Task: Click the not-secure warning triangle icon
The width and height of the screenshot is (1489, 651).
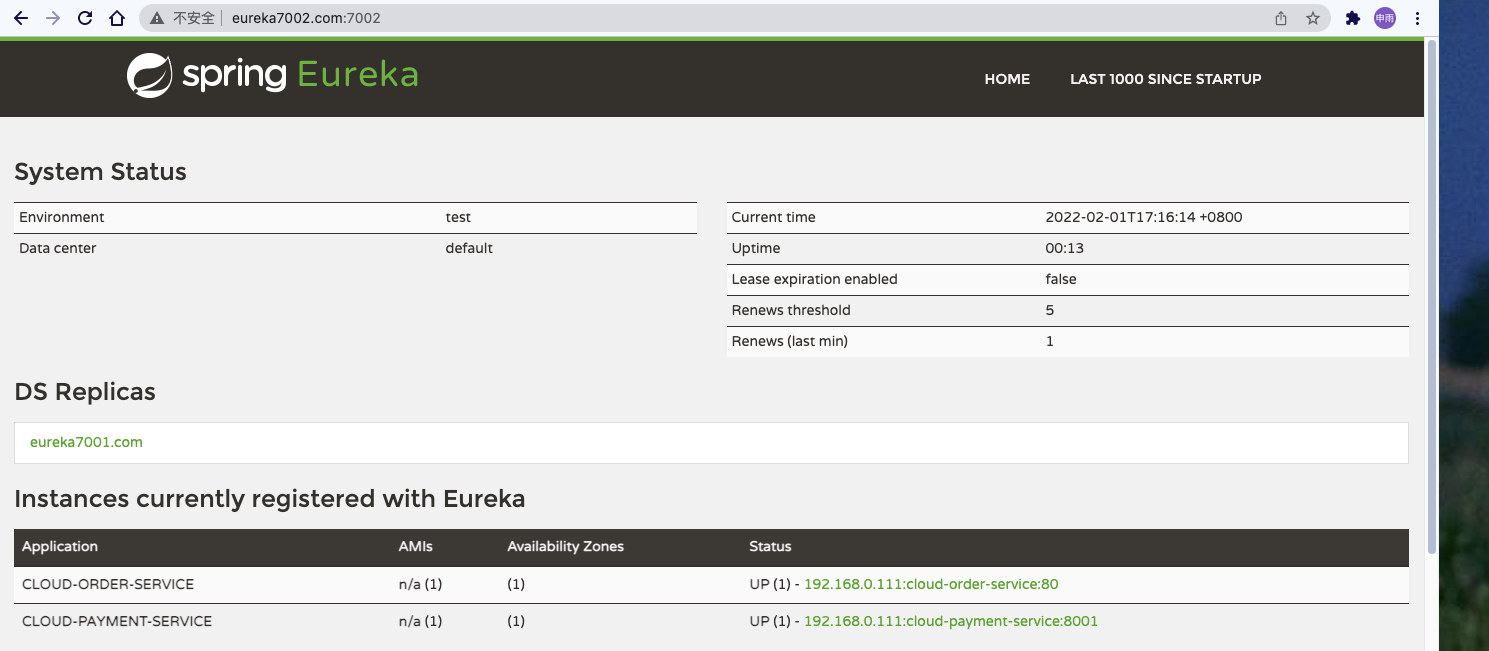Action: 157,18
